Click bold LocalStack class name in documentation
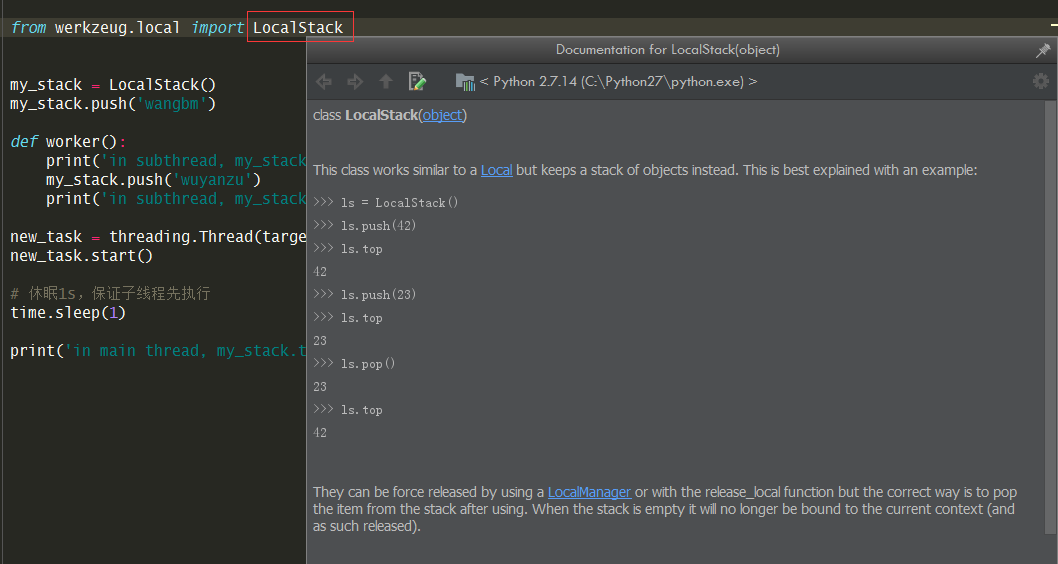This screenshot has width=1058, height=564. coord(381,115)
